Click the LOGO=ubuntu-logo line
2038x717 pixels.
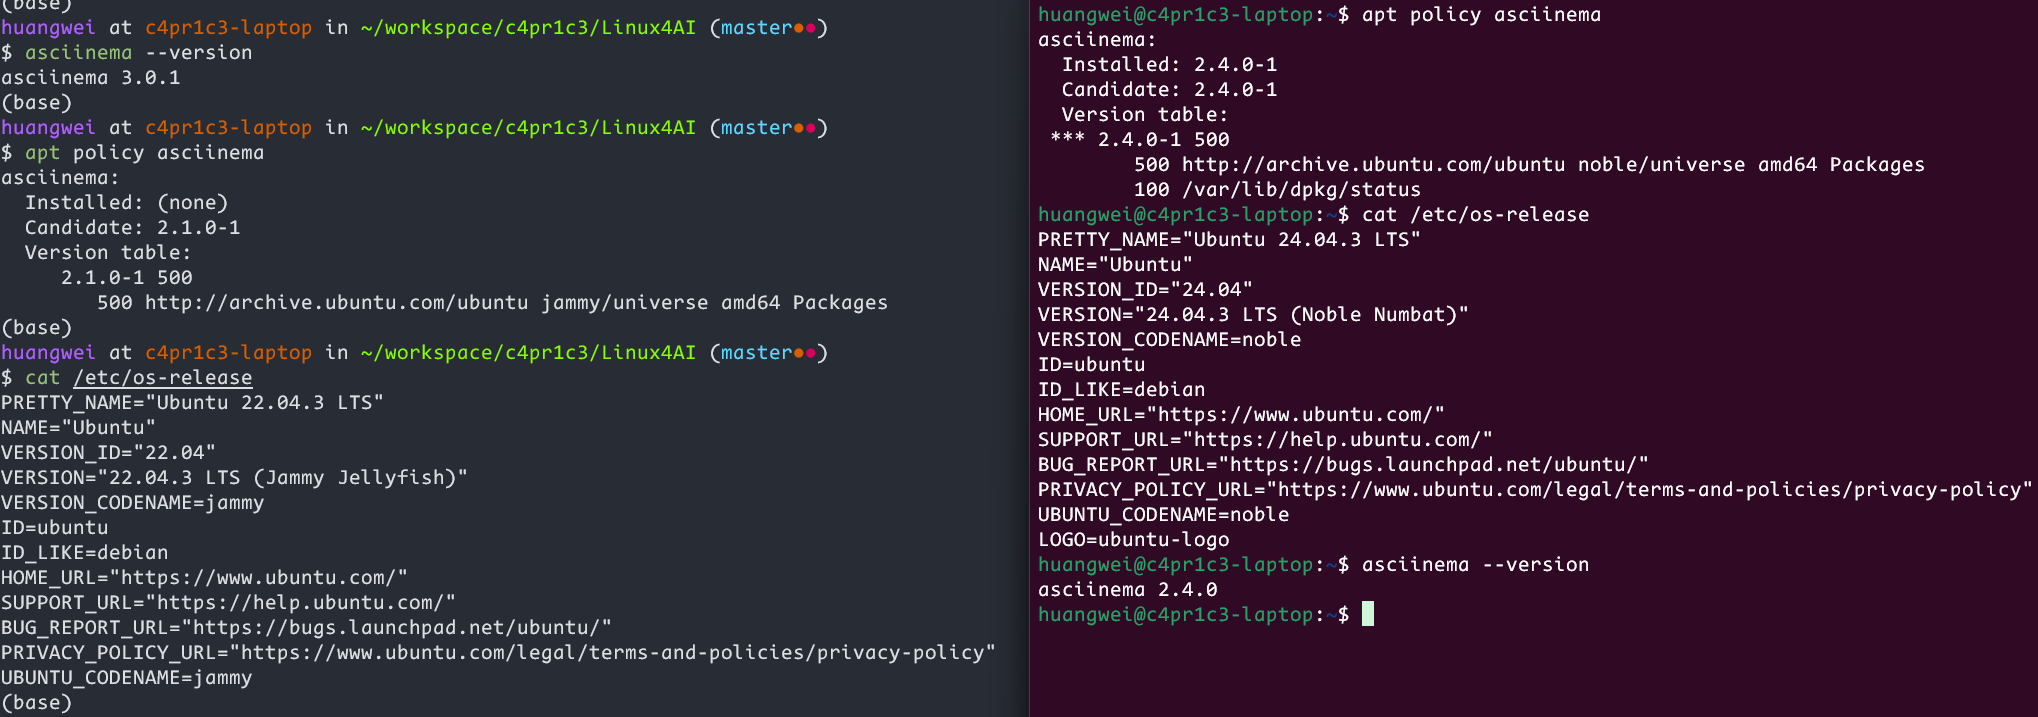1133,539
